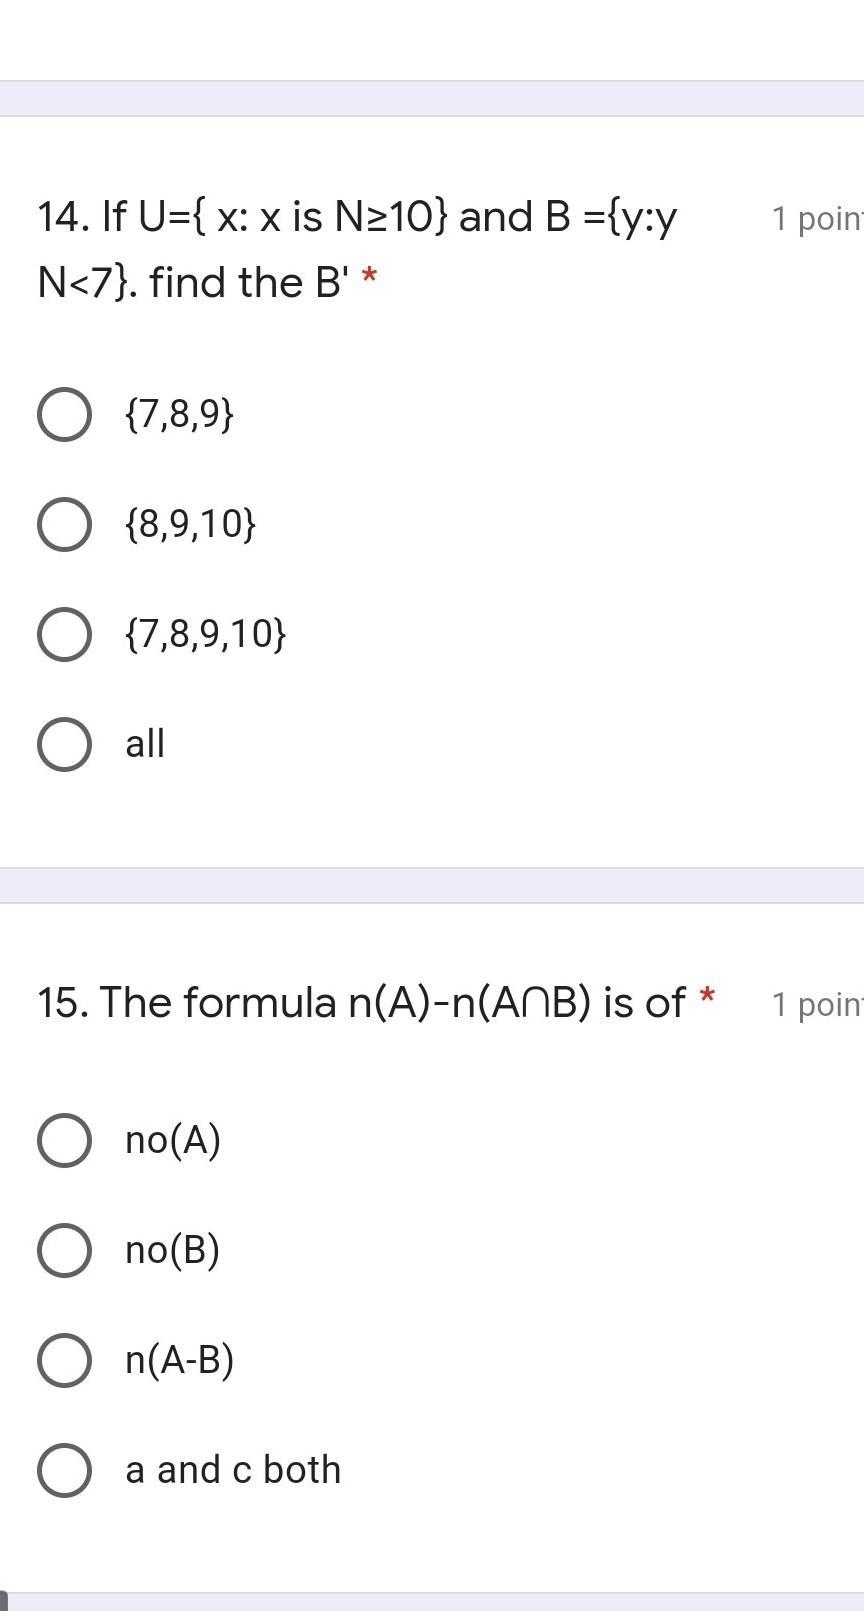Click the 'no(B)' answer label text

tap(173, 1250)
